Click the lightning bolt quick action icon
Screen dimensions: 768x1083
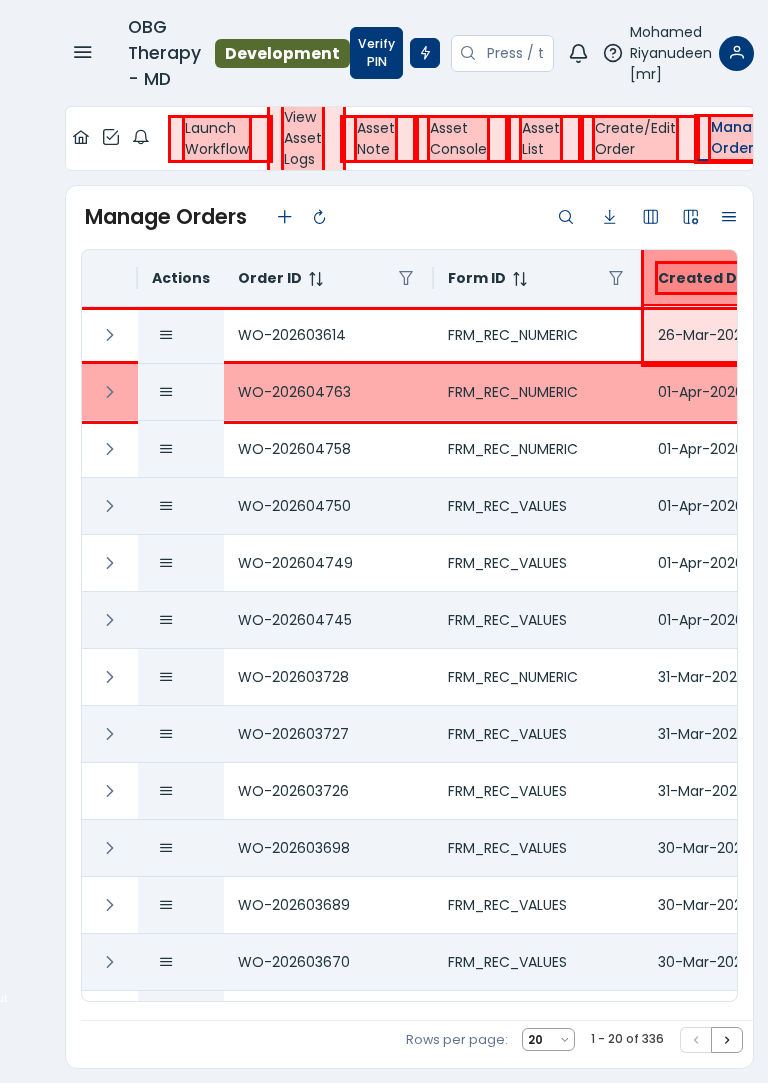pyautogui.click(x=425, y=53)
